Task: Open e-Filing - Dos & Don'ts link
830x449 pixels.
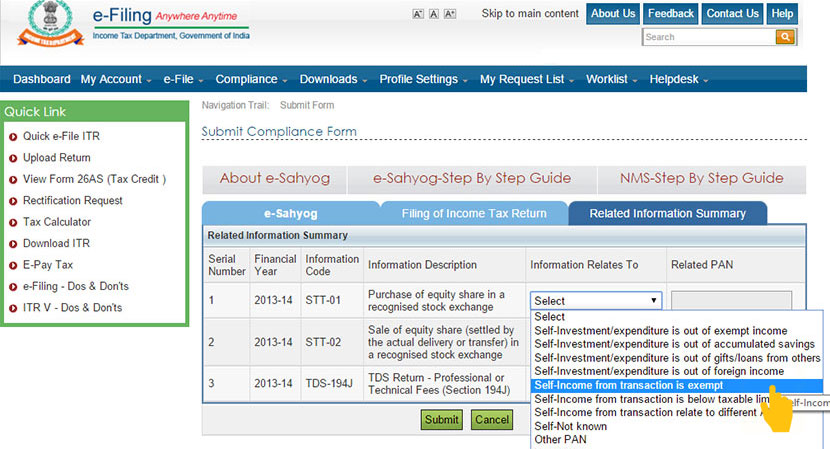Action: click(x=76, y=286)
